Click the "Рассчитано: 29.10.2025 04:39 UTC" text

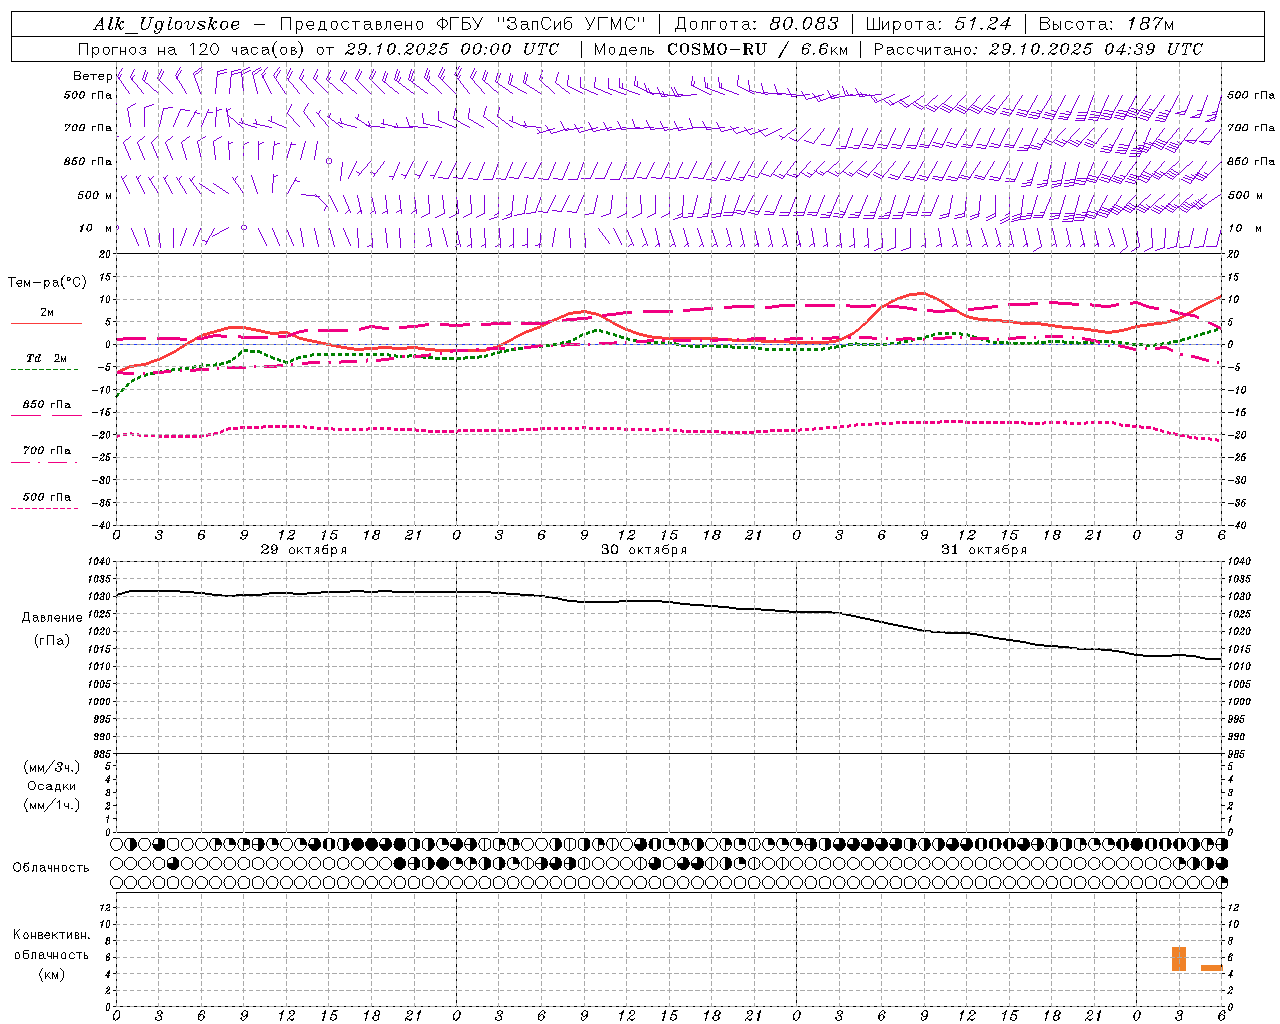point(1038,49)
